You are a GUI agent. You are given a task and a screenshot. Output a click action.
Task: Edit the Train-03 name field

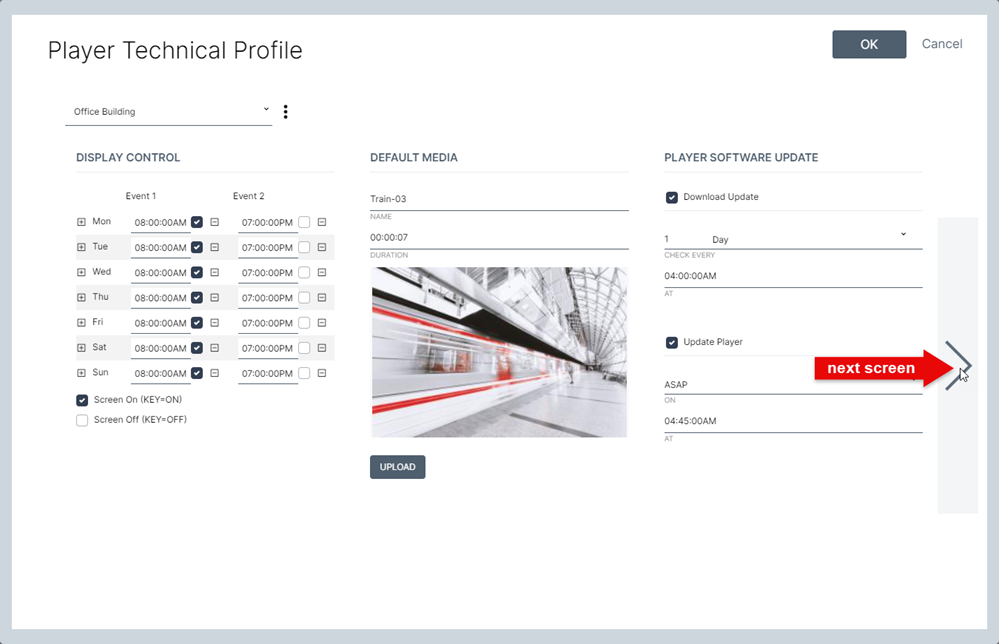pyautogui.click(x=499, y=199)
